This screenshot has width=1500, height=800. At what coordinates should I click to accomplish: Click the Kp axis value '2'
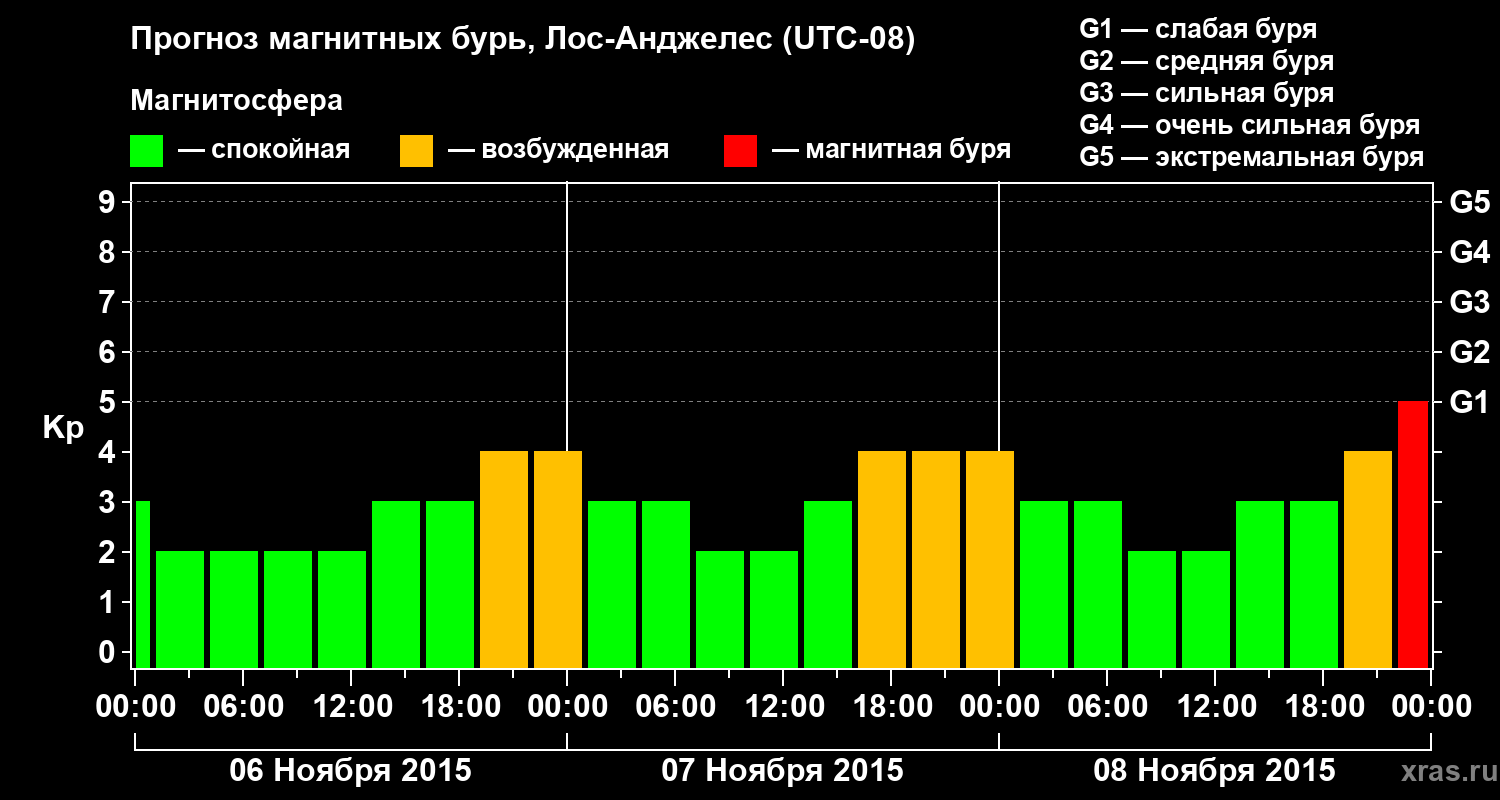click(x=109, y=553)
